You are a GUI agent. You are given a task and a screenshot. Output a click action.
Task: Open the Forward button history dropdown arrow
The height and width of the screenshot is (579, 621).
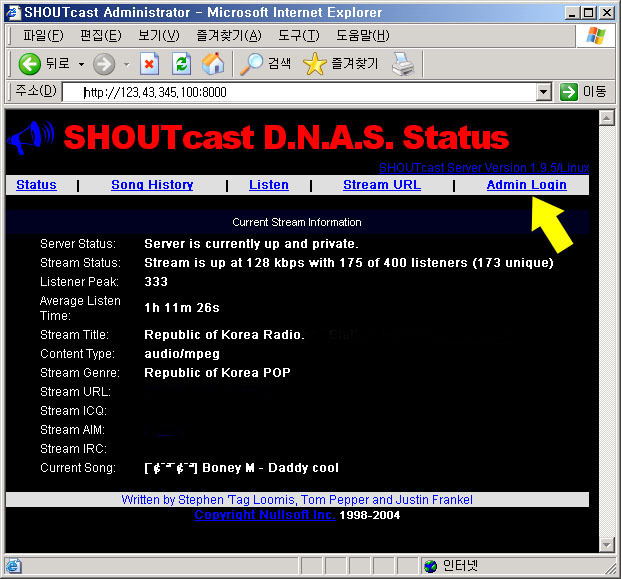127,64
